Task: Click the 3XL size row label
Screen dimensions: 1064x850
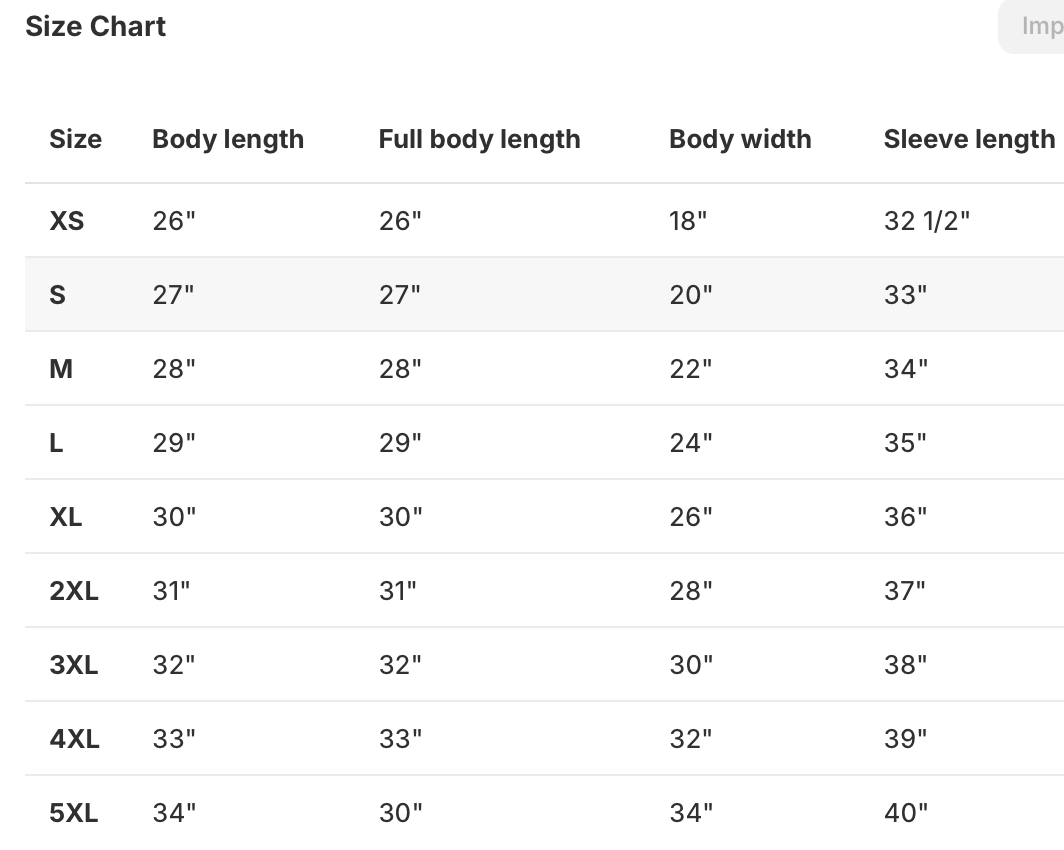Action: click(74, 665)
